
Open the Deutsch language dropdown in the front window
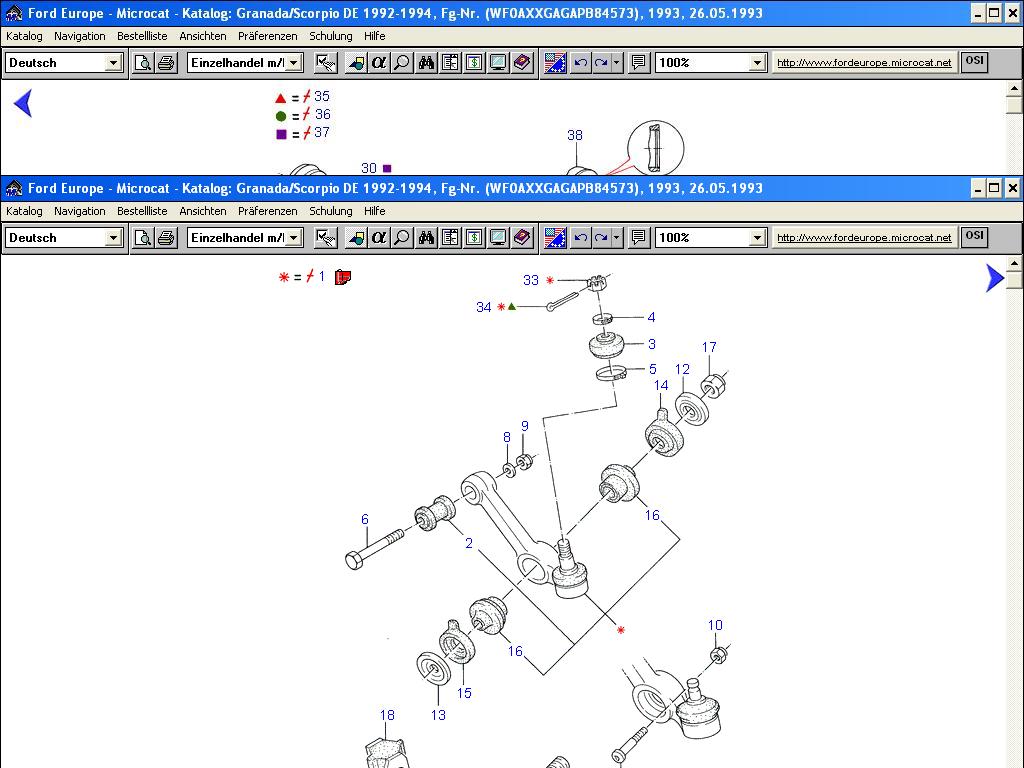[113, 238]
